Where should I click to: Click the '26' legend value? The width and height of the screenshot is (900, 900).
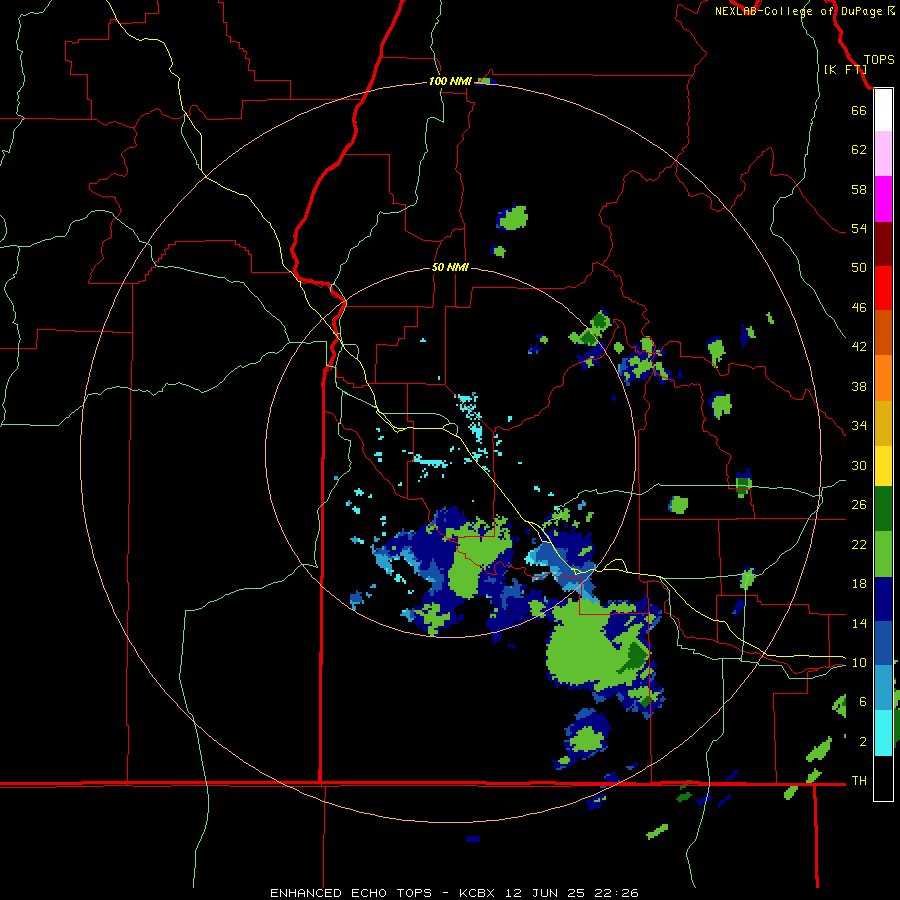click(859, 505)
